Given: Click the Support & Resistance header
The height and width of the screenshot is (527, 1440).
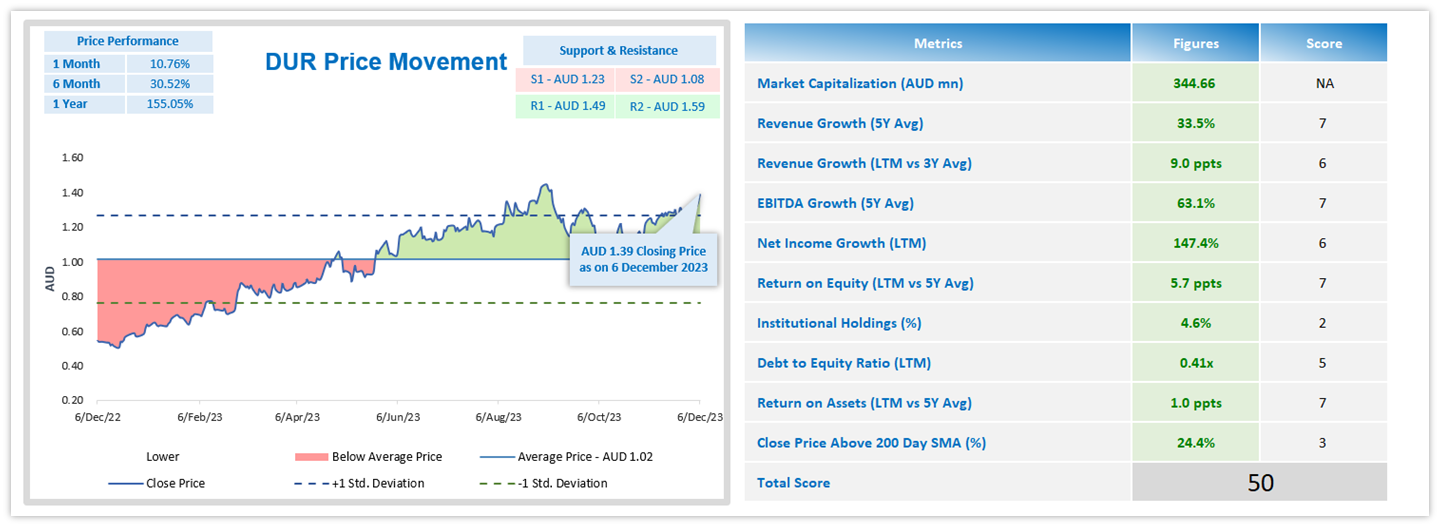Looking at the screenshot, I should (618, 51).
